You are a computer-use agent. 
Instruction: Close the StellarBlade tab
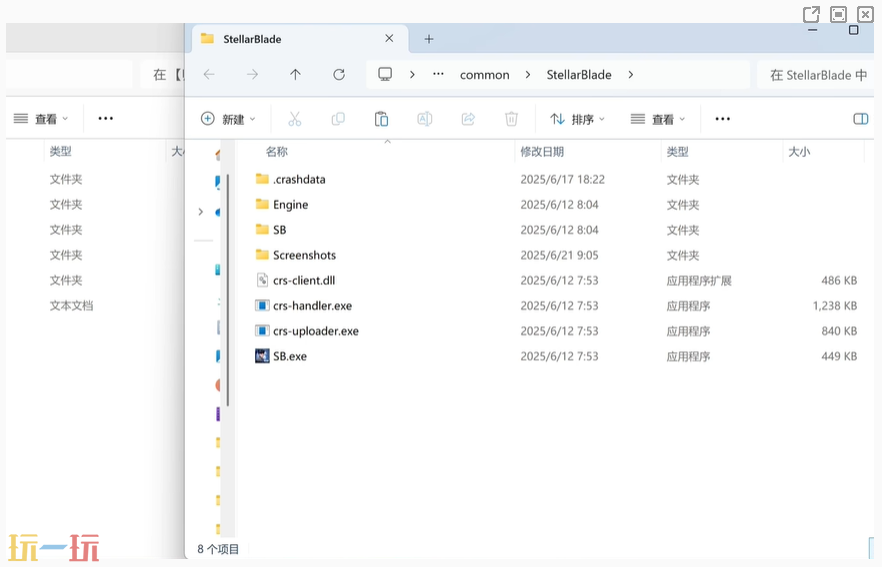point(389,38)
